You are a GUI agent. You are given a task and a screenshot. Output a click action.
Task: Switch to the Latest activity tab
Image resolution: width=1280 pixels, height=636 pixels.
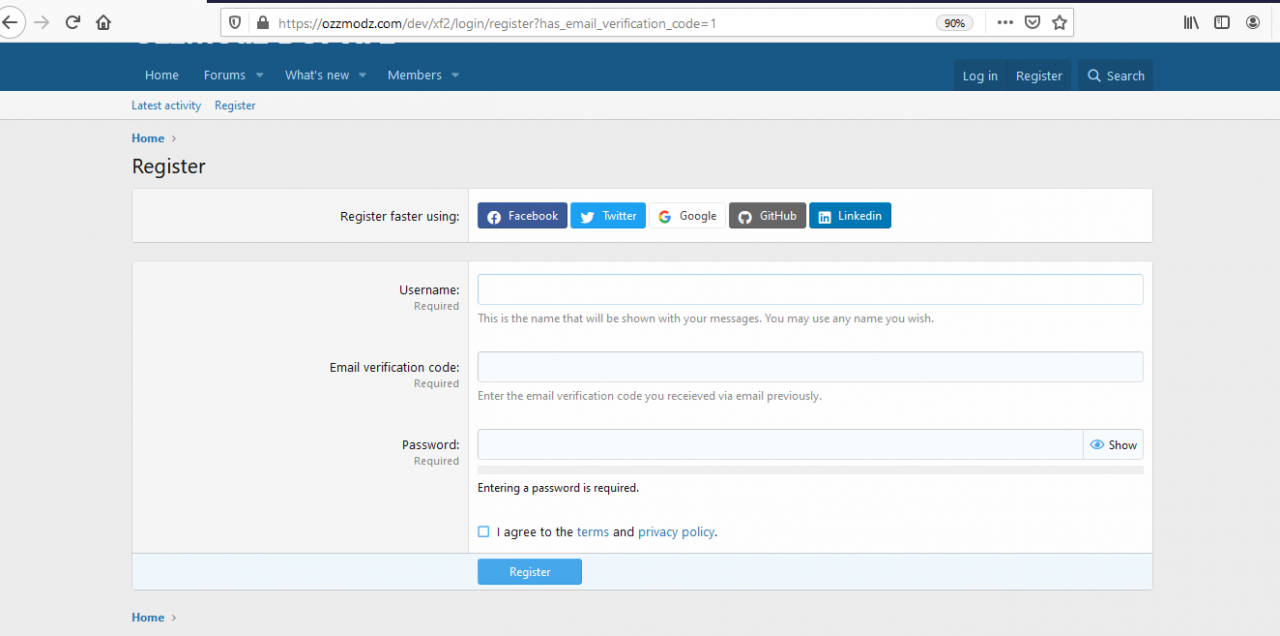166,105
